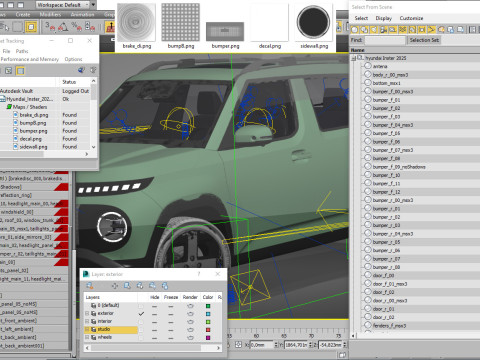The image size is (480, 360).
Task: Click the blue Vault log in icon in Asset Tracking
Action: point(81,70)
